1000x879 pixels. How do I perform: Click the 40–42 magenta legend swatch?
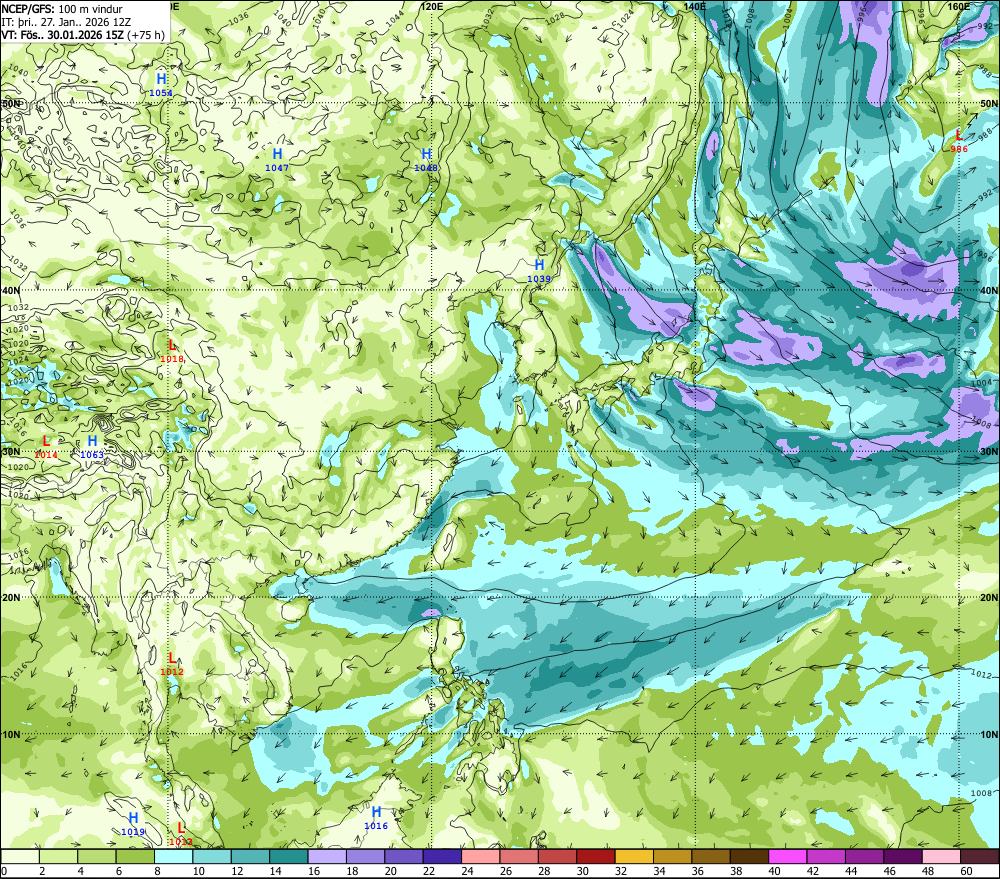pyautogui.click(x=787, y=857)
